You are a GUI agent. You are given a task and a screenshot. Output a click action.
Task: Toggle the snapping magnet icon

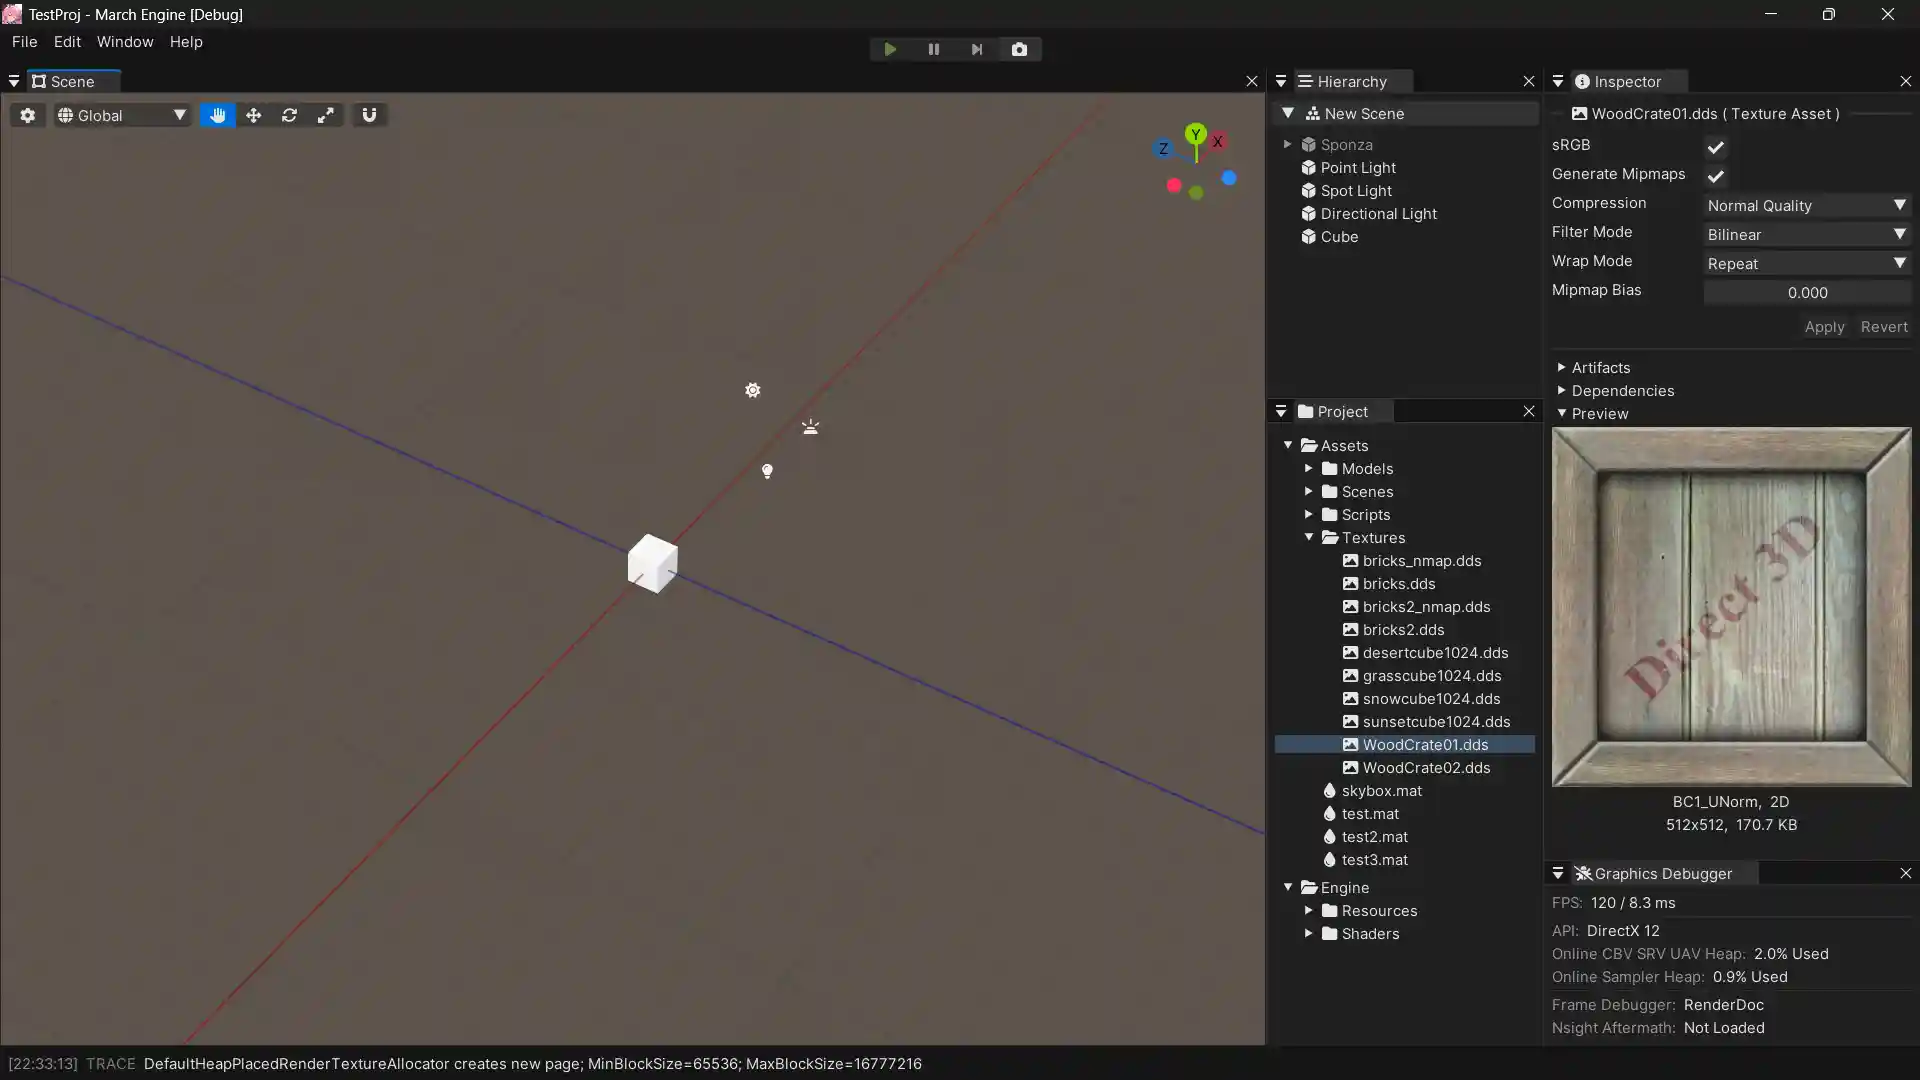369,115
